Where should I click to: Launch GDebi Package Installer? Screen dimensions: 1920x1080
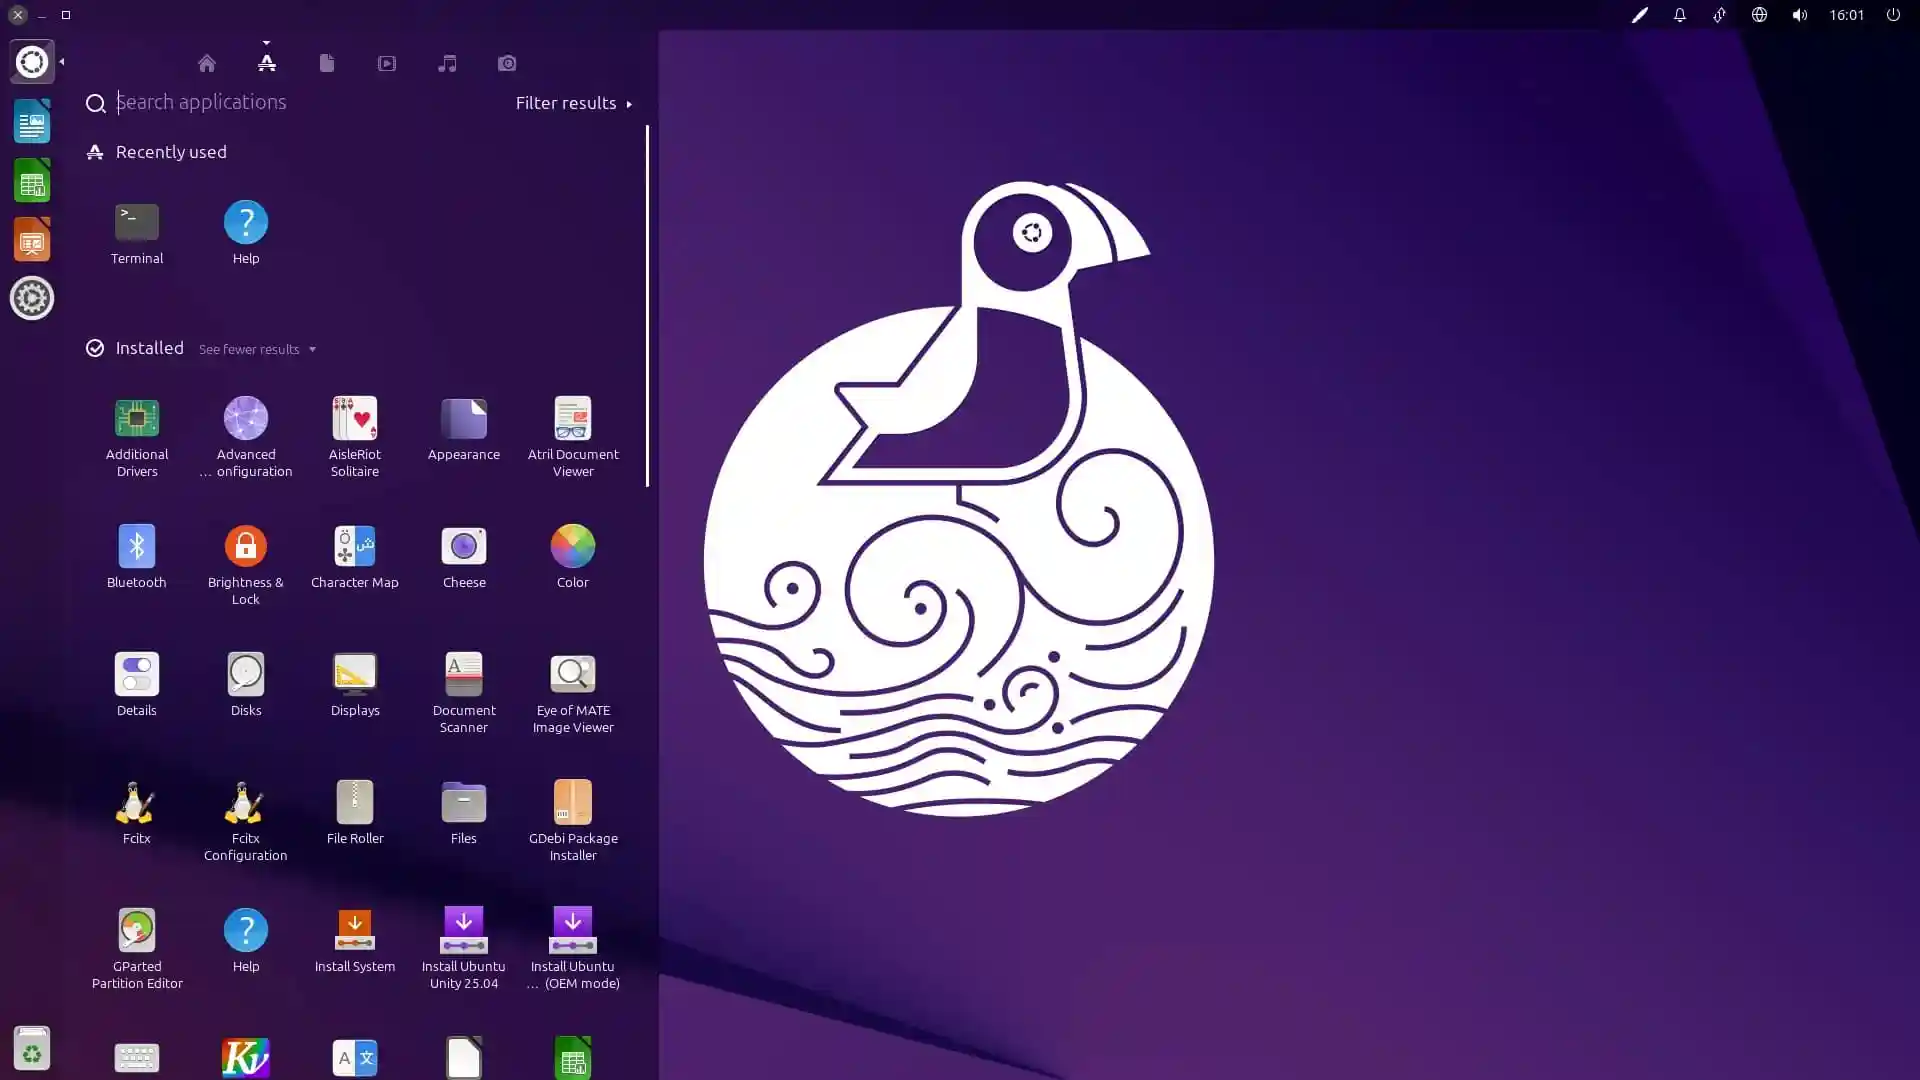572,801
